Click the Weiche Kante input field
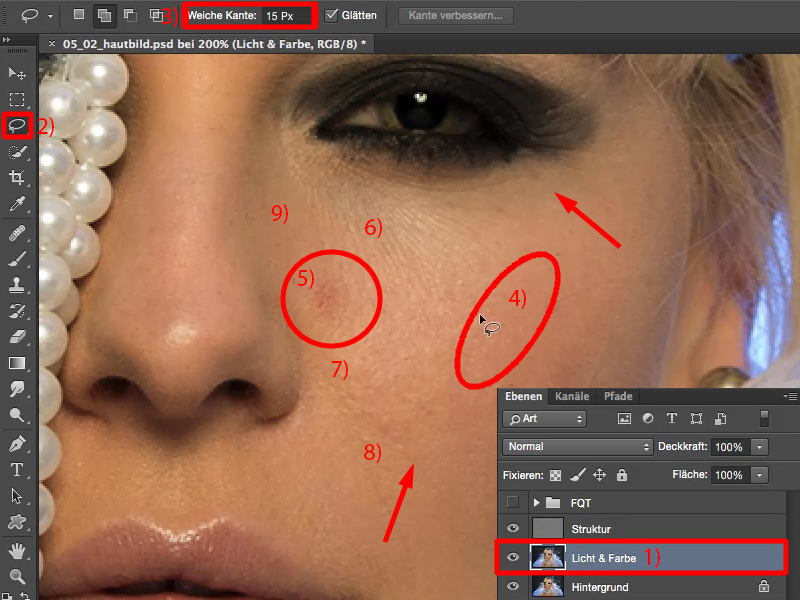This screenshot has height=600, width=800. (286, 16)
